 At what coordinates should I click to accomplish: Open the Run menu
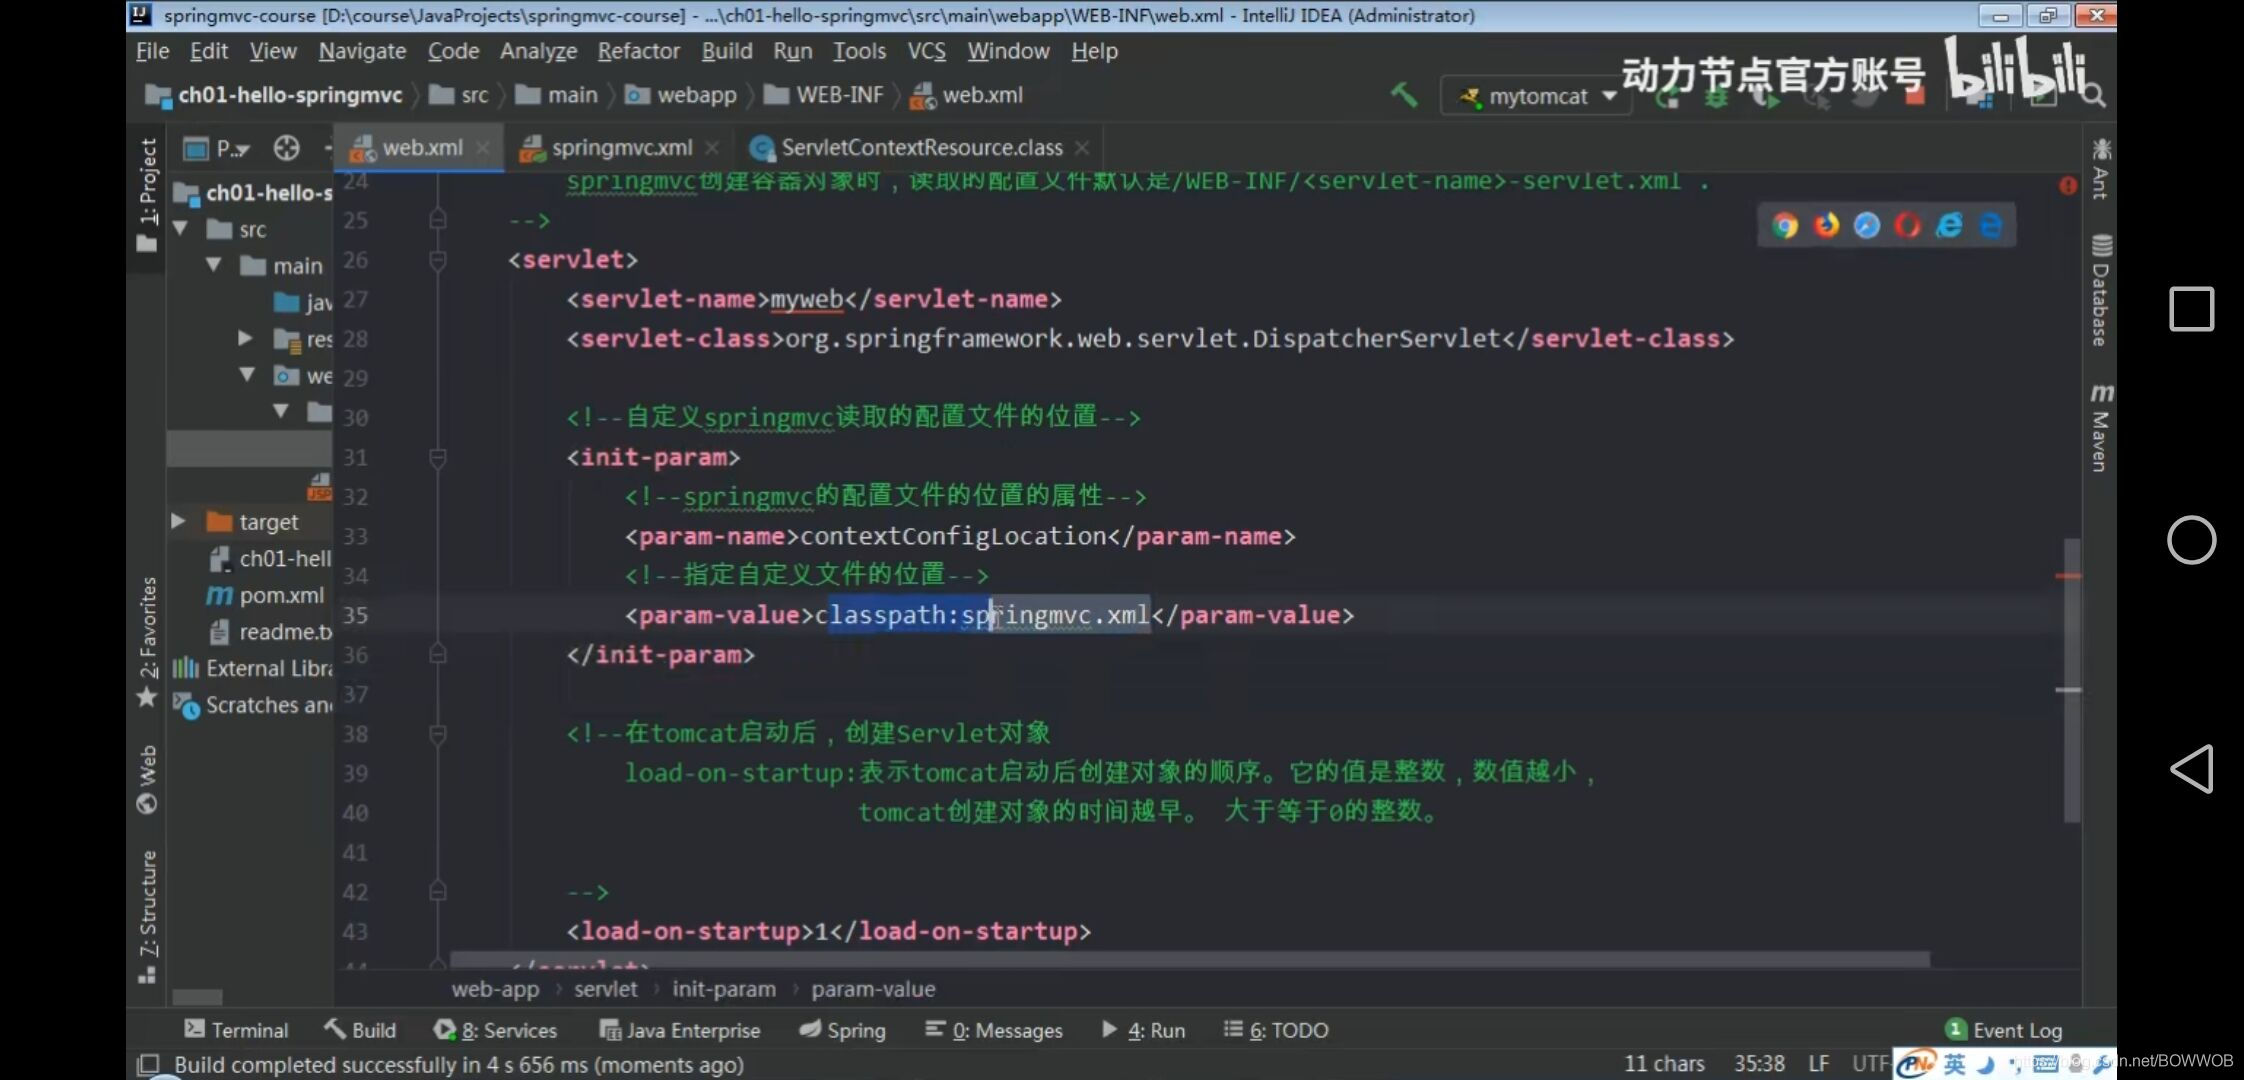(x=792, y=50)
